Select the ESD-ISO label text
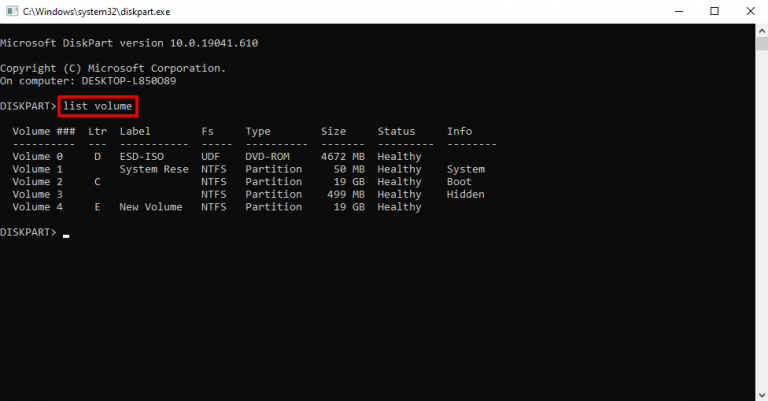 pyautogui.click(x=142, y=157)
